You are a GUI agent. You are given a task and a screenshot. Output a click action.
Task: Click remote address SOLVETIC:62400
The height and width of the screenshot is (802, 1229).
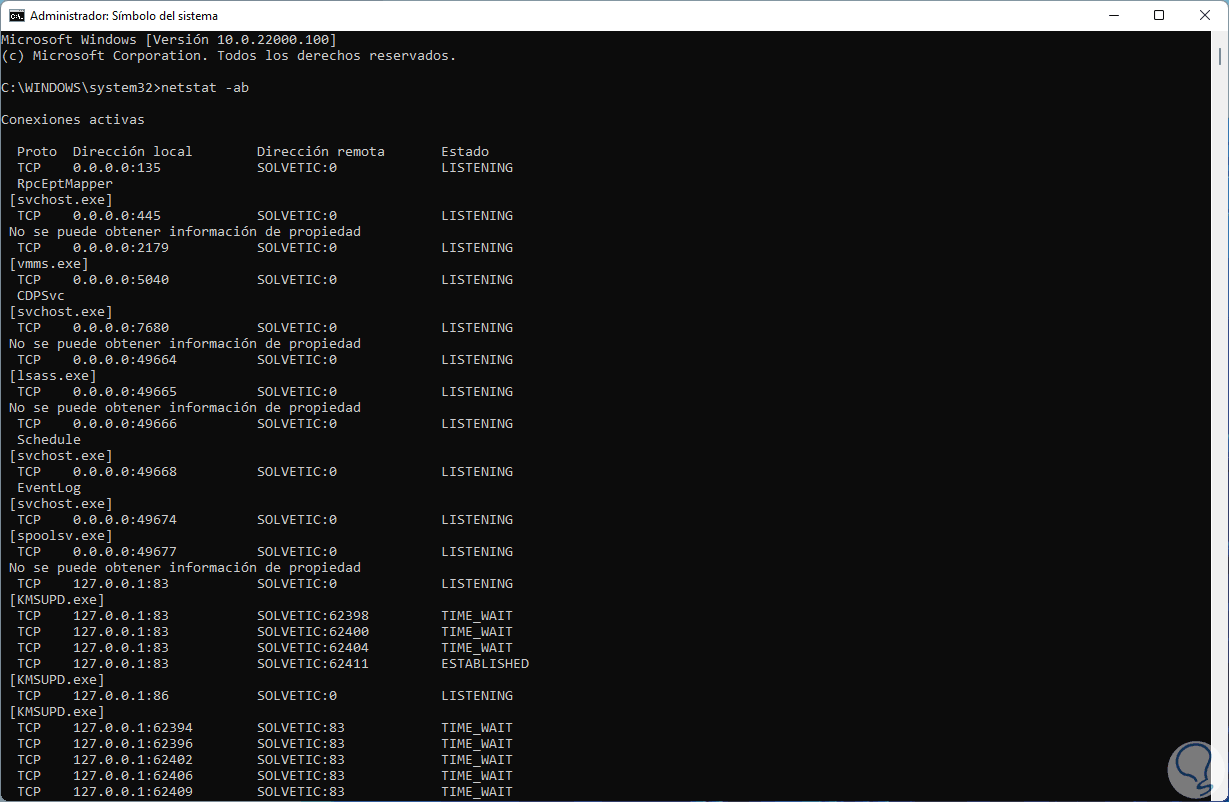click(x=313, y=632)
